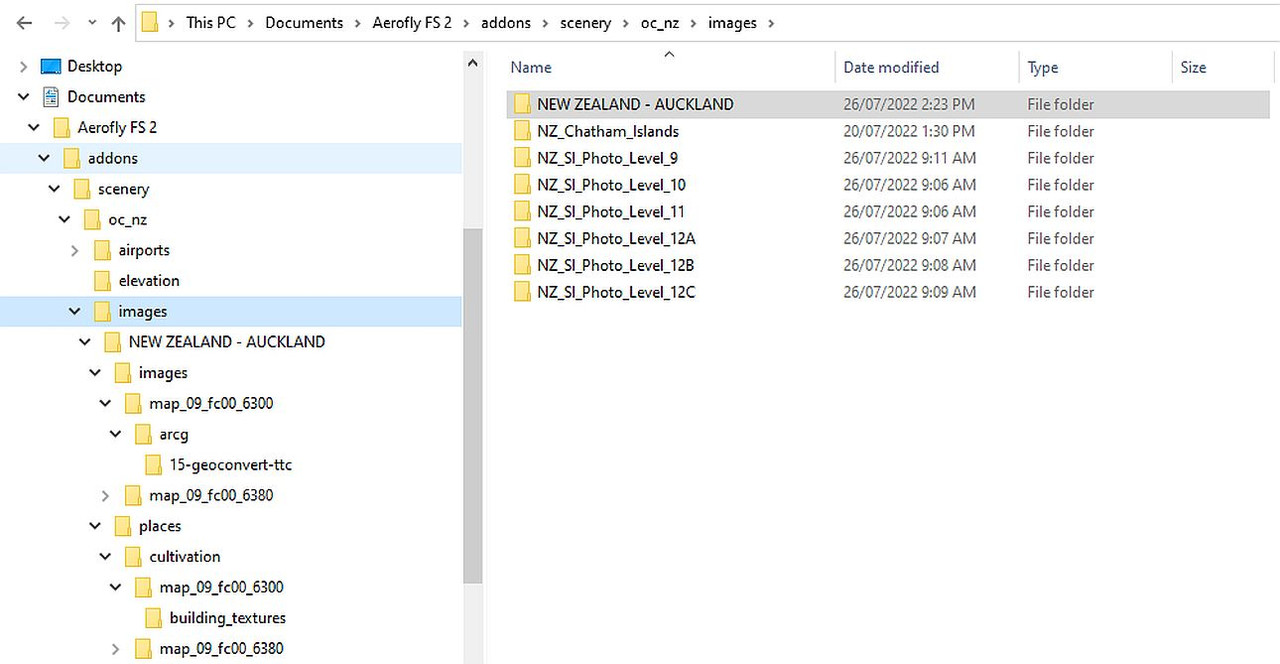Viewport: 1280px width, 664px height.
Task: Click date '20/07/2022 1:30 PM'
Action: (909, 131)
